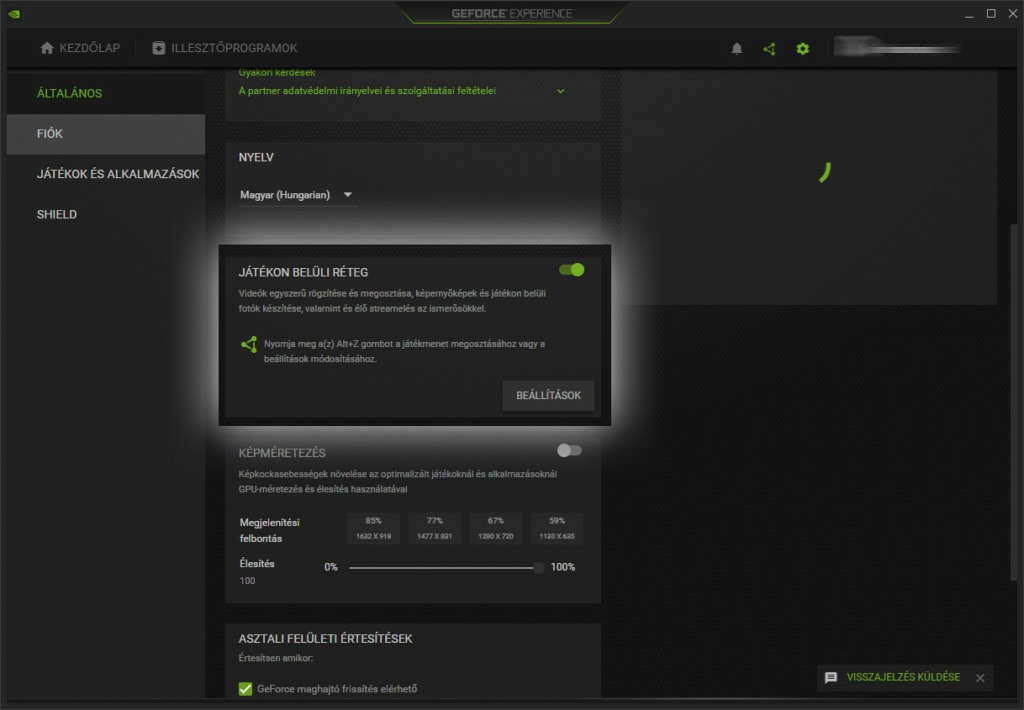Select the 67% 1280 X 720 resolution
Screen dimensions: 1024x710
point(496,528)
